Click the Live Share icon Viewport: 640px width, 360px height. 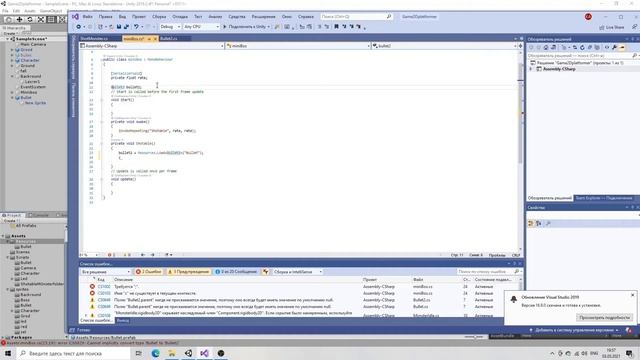[x=602, y=27]
